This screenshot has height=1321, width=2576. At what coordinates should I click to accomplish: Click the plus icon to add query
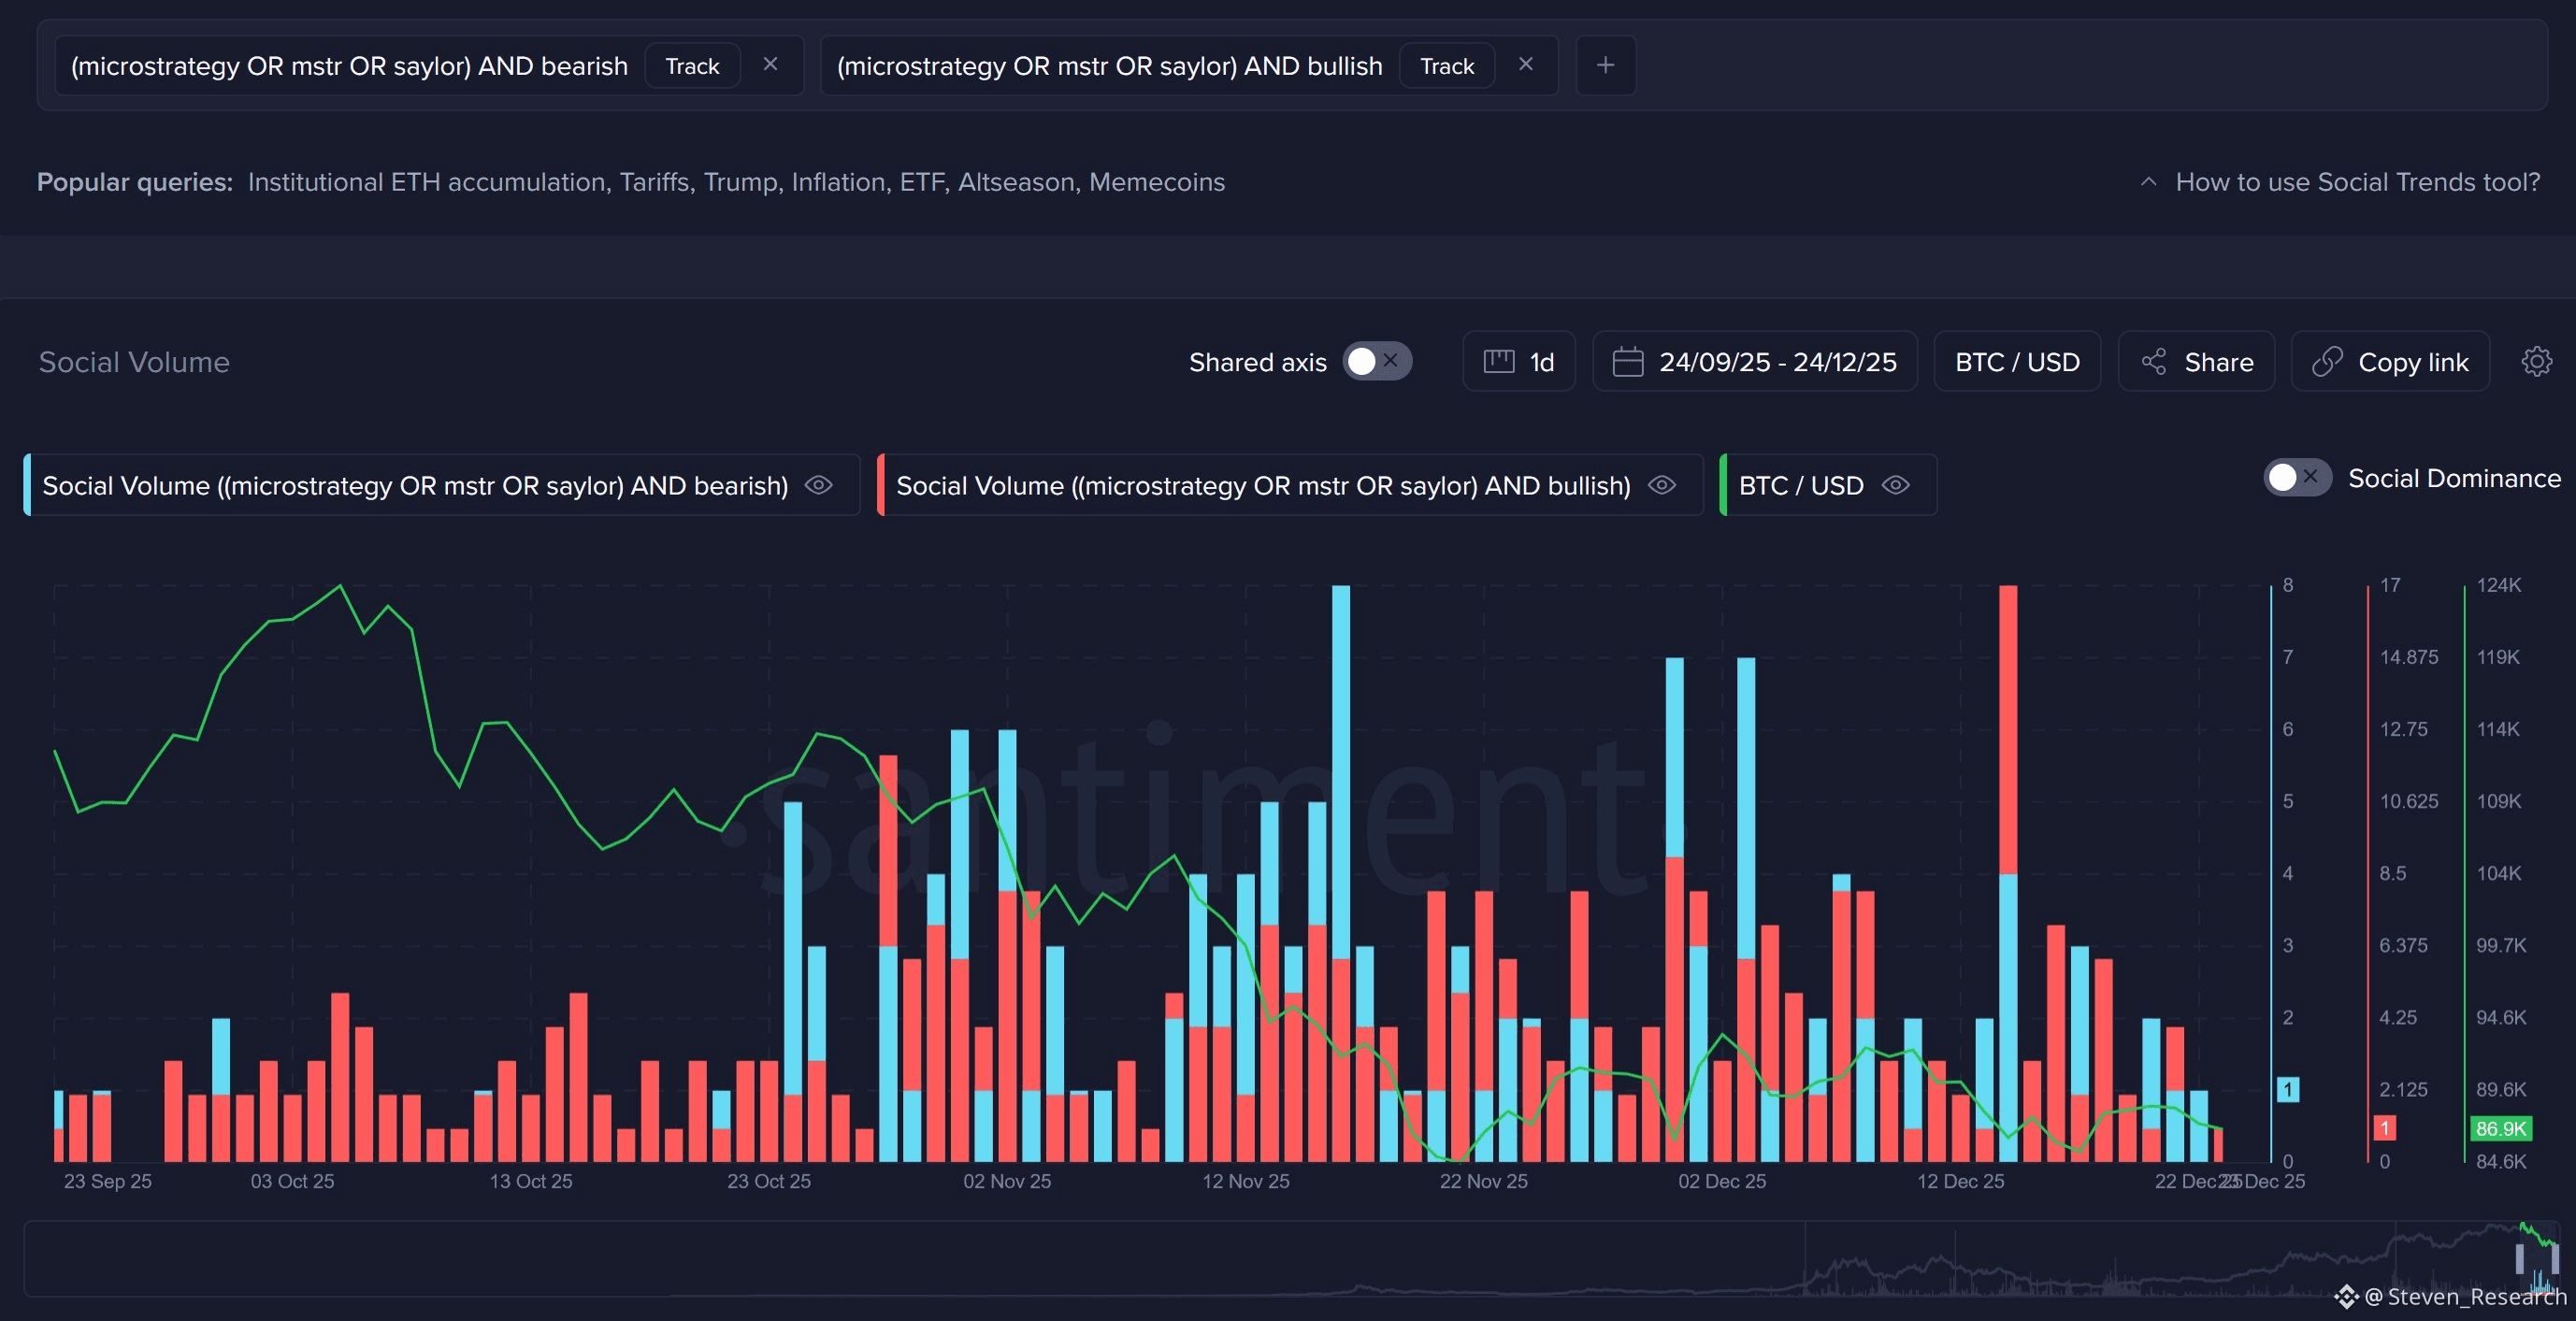1605,65
